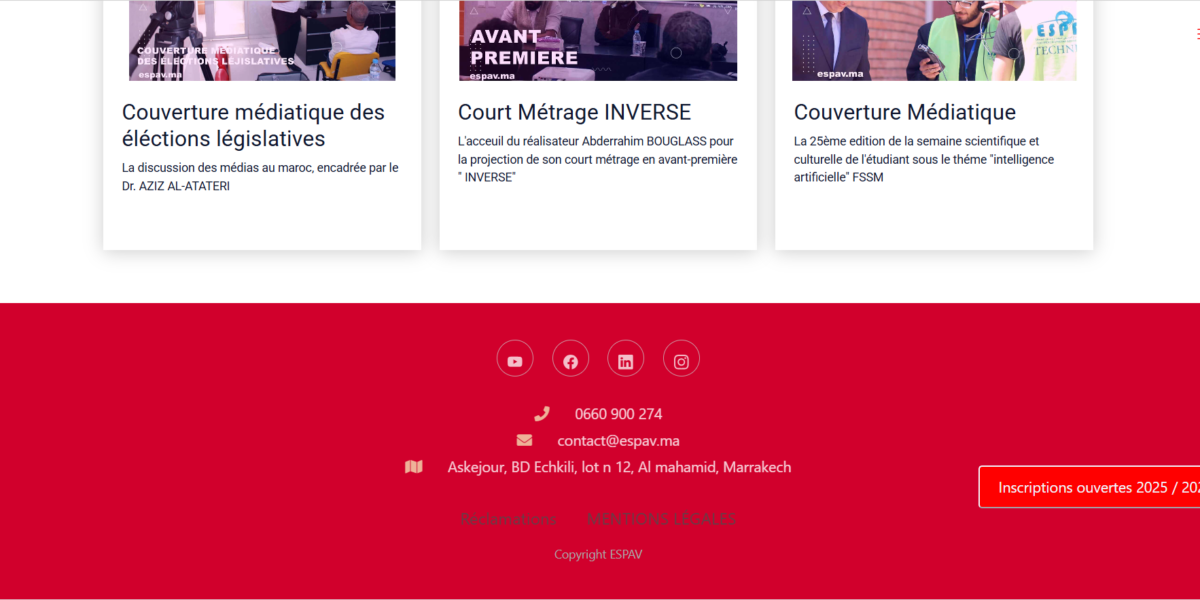Click the Facebook icon in footer
1200x600 pixels.
coord(570,359)
